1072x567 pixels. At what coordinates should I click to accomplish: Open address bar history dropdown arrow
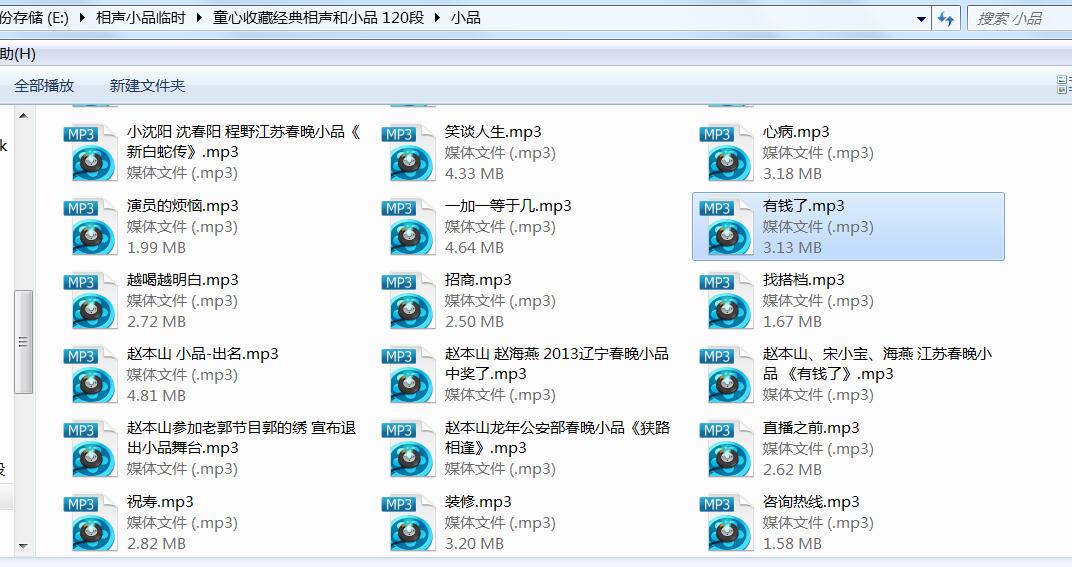click(921, 19)
